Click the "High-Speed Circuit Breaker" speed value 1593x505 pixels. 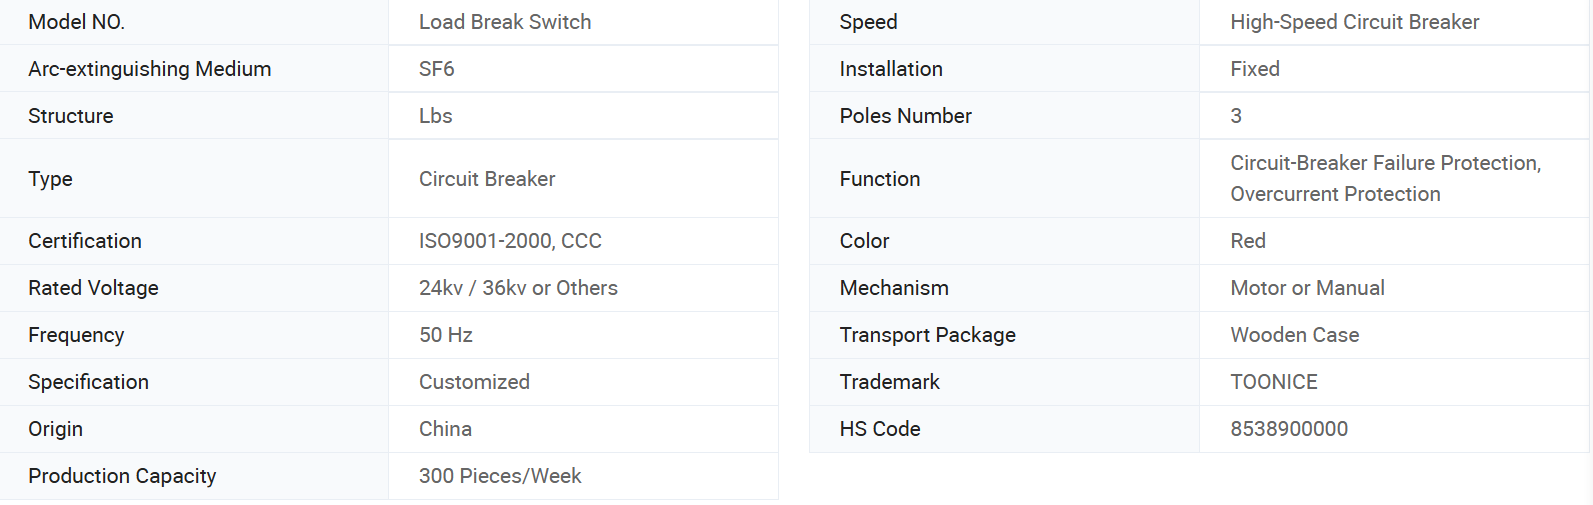(x=1354, y=22)
